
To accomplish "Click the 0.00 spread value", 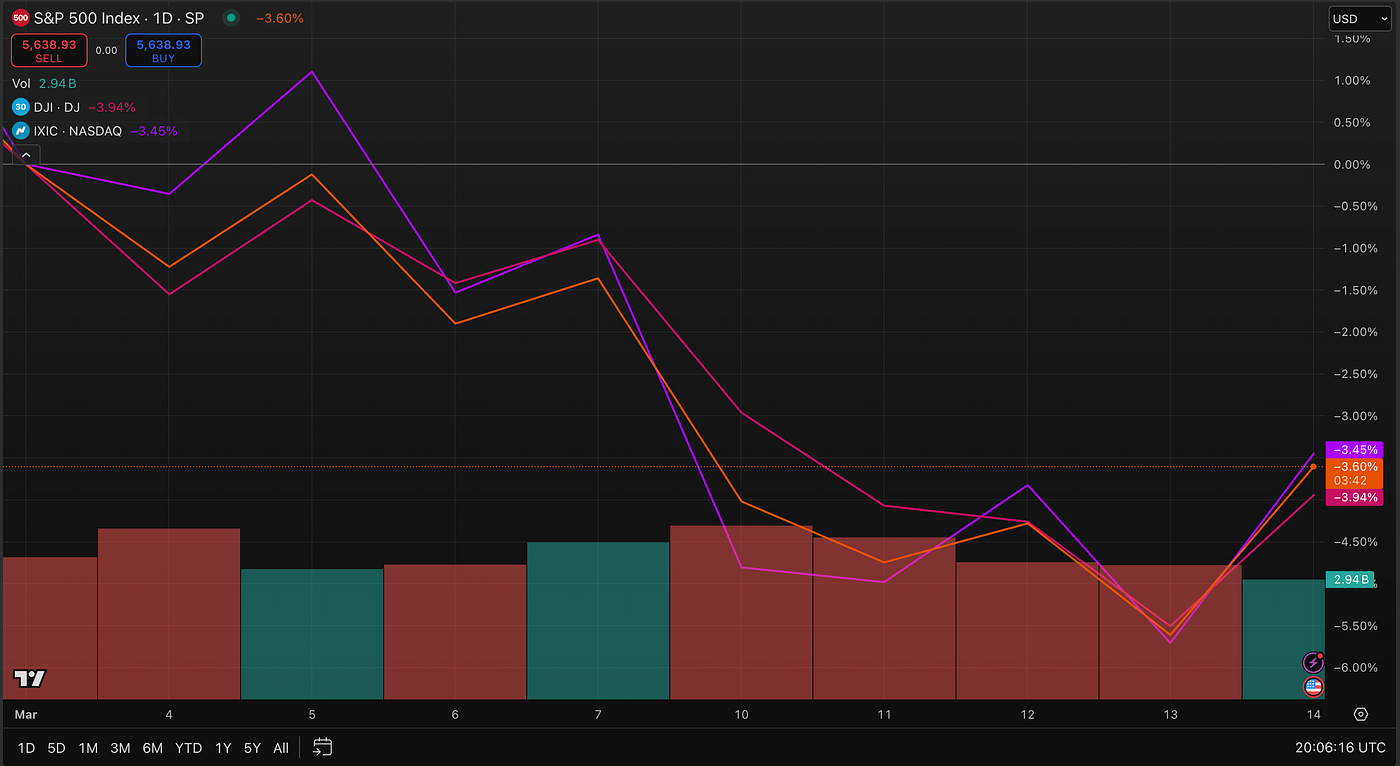I will point(106,50).
